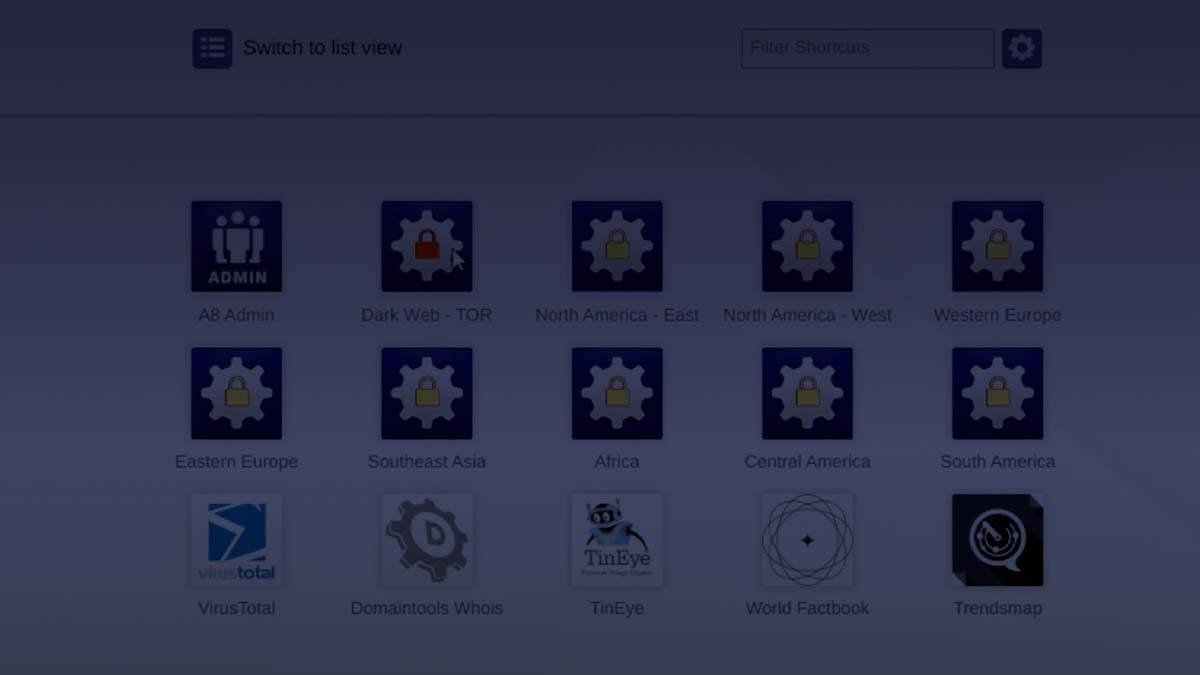Open the North America - East icon
The height and width of the screenshot is (675, 1200).
pyautogui.click(x=617, y=246)
